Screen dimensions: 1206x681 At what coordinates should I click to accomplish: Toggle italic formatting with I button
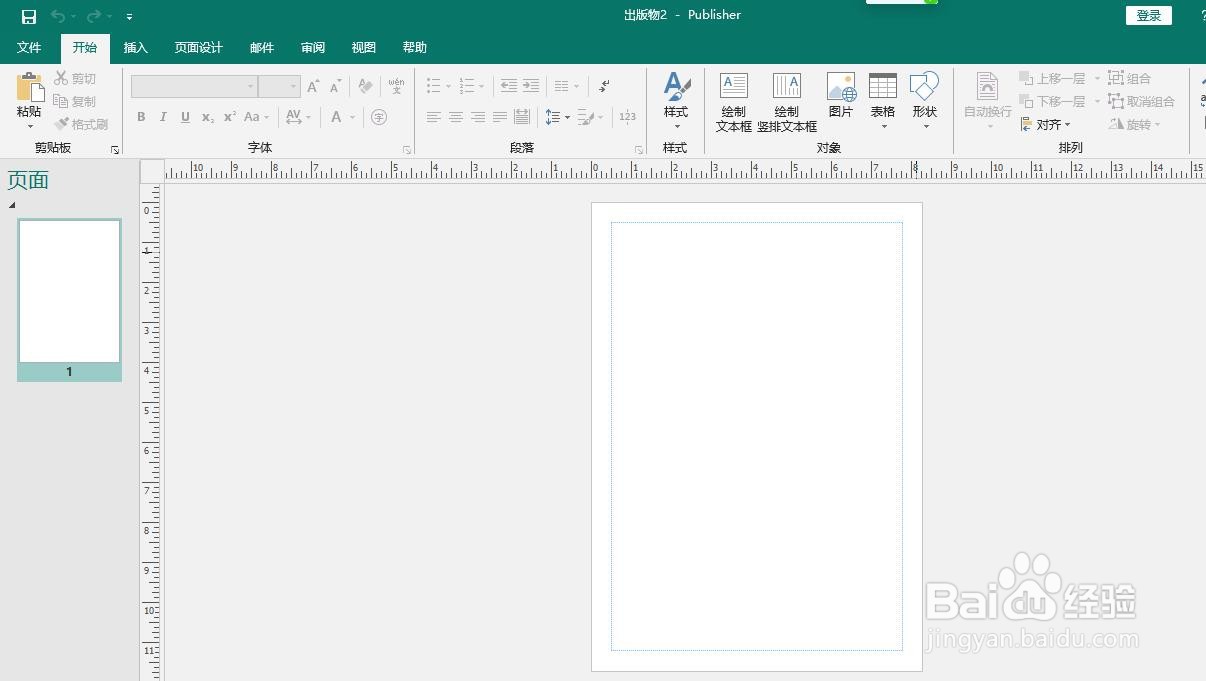tap(163, 117)
